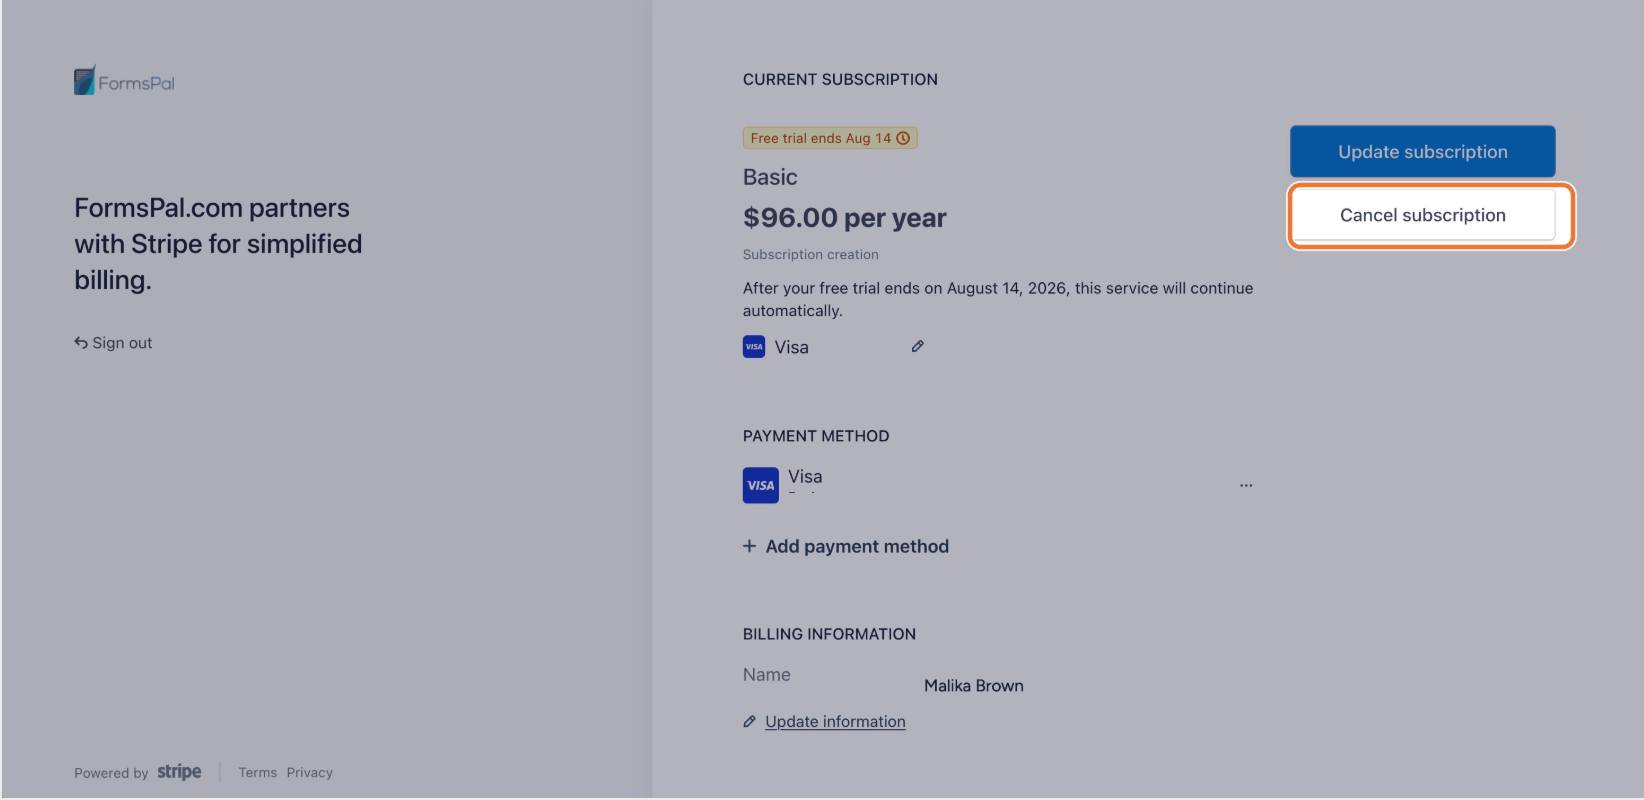The height and width of the screenshot is (800, 1644).
Task: Click the name Malika Brown
Action: (x=974, y=686)
